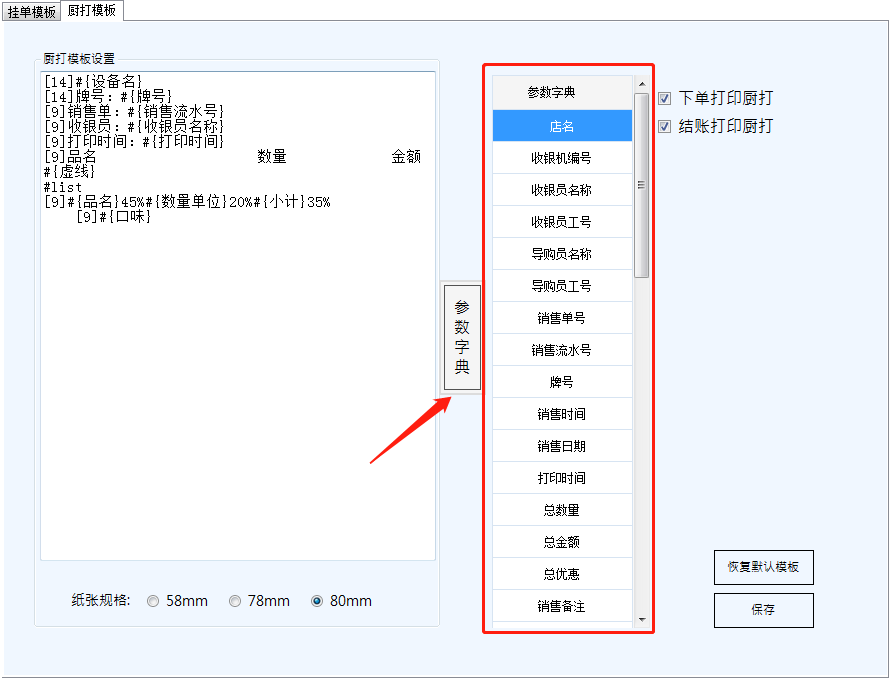The width and height of the screenshot is (891, 679).
Task: Select 销售时间 parameter
Action: pos(562,414)
